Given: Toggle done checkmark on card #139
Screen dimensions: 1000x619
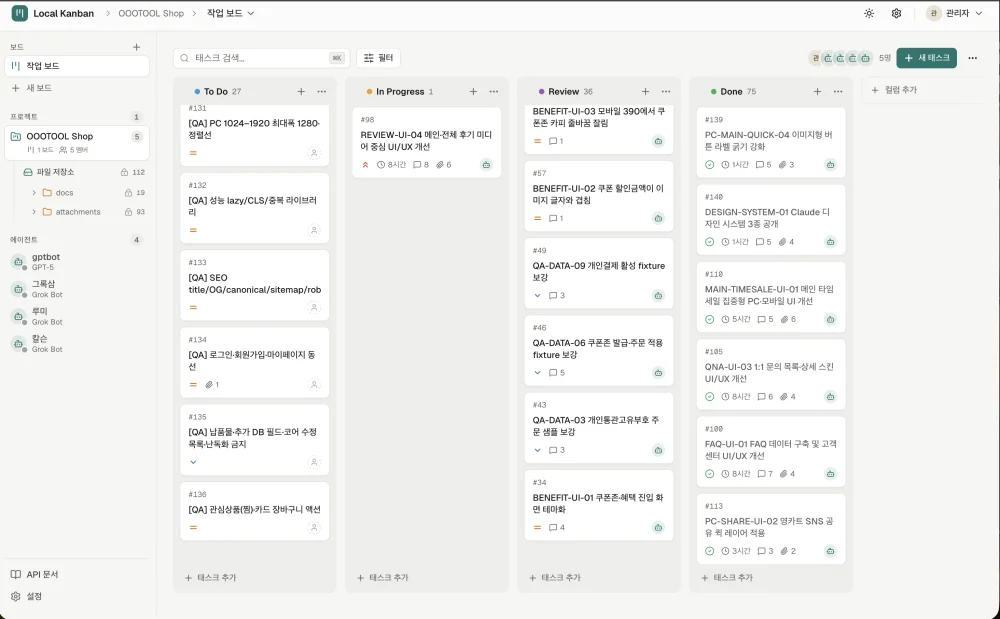Looking at the screenshot, I should (709, 165).
